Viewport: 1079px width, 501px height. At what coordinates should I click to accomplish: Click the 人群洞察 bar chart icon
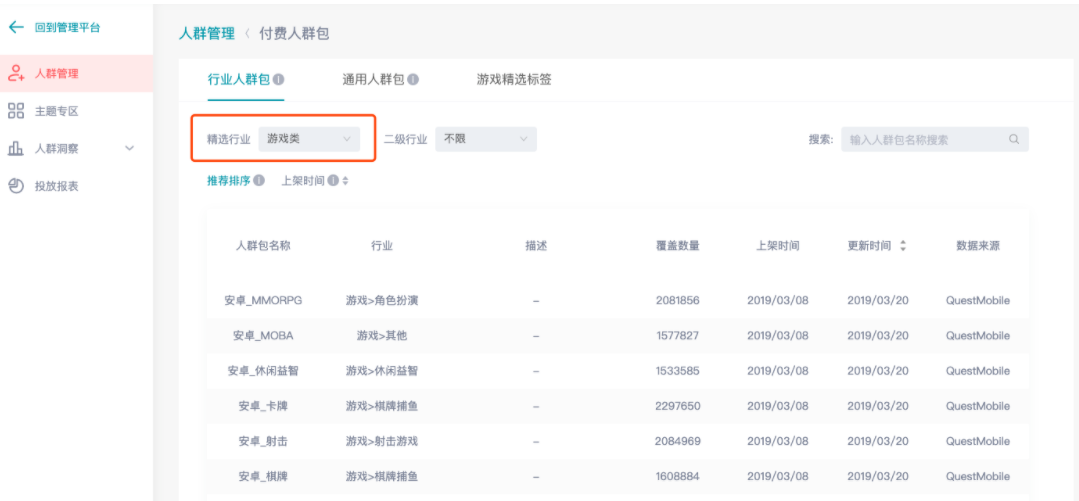click(16, 148)
